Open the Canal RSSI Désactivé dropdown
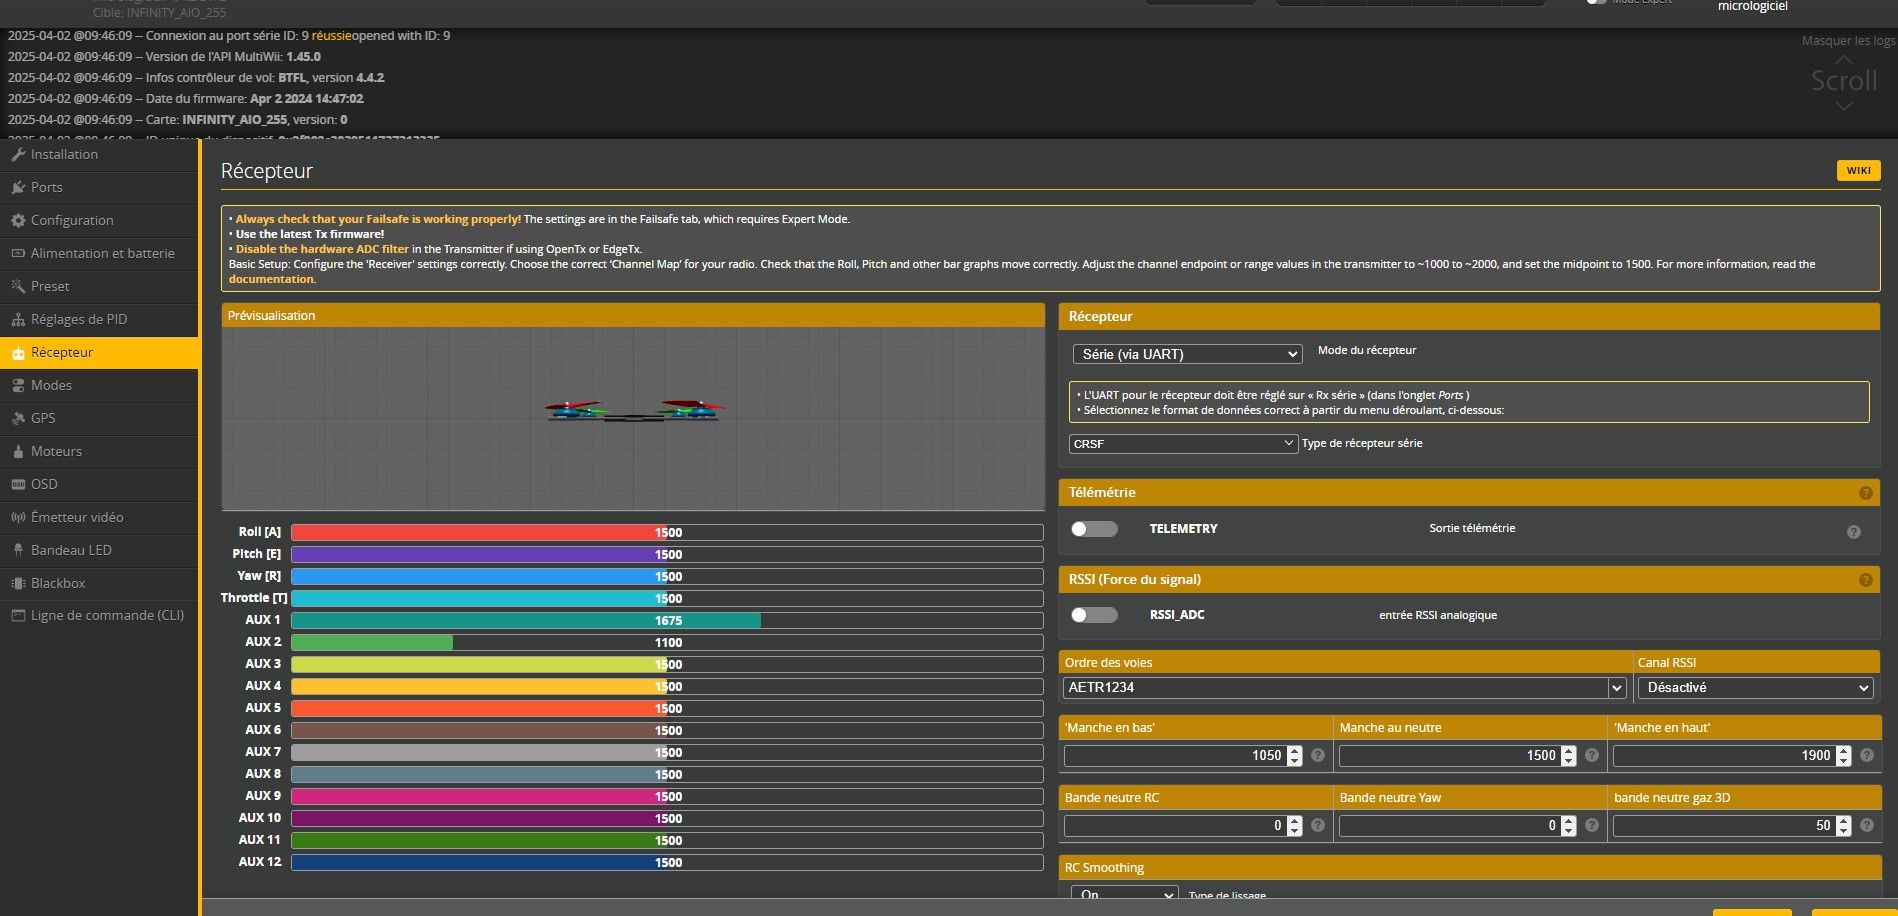1898x916 pixels. [1755, 688]
